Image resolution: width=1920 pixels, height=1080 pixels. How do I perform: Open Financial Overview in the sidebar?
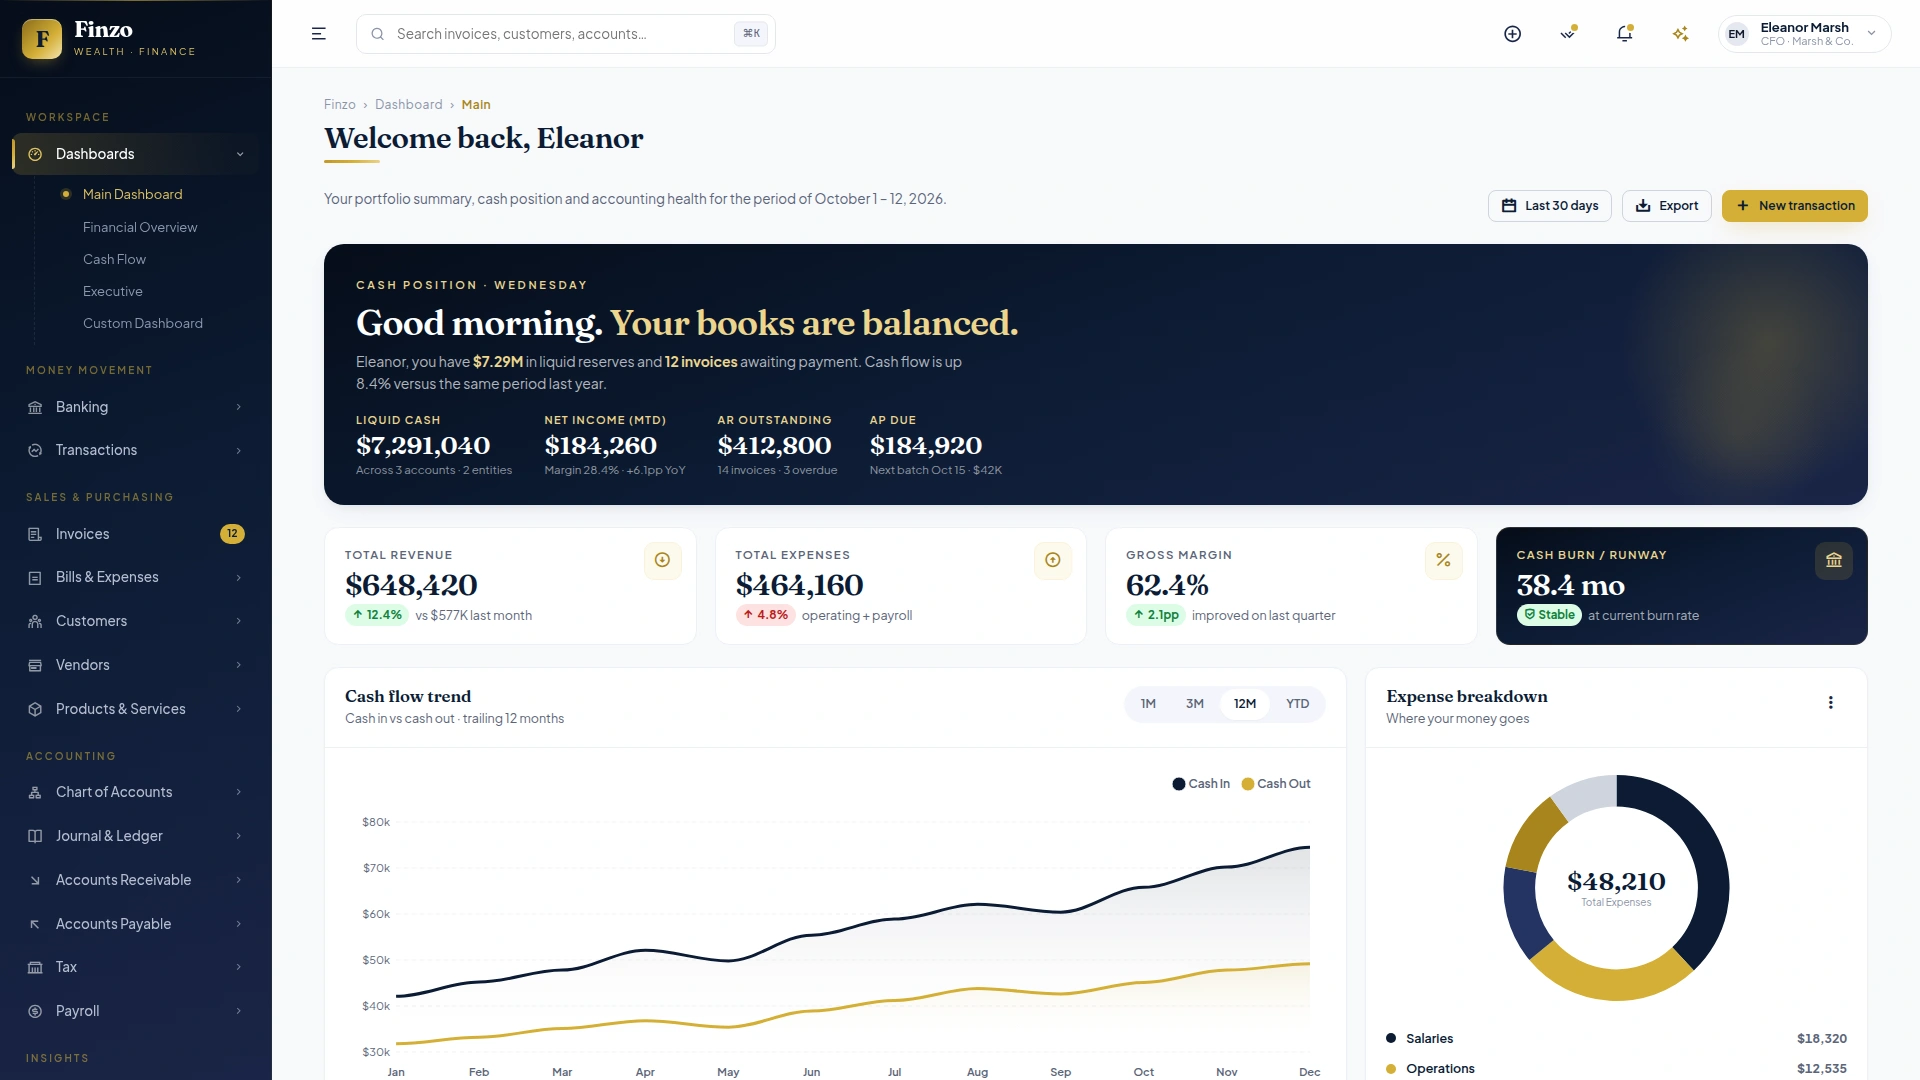tap(140, 227)
